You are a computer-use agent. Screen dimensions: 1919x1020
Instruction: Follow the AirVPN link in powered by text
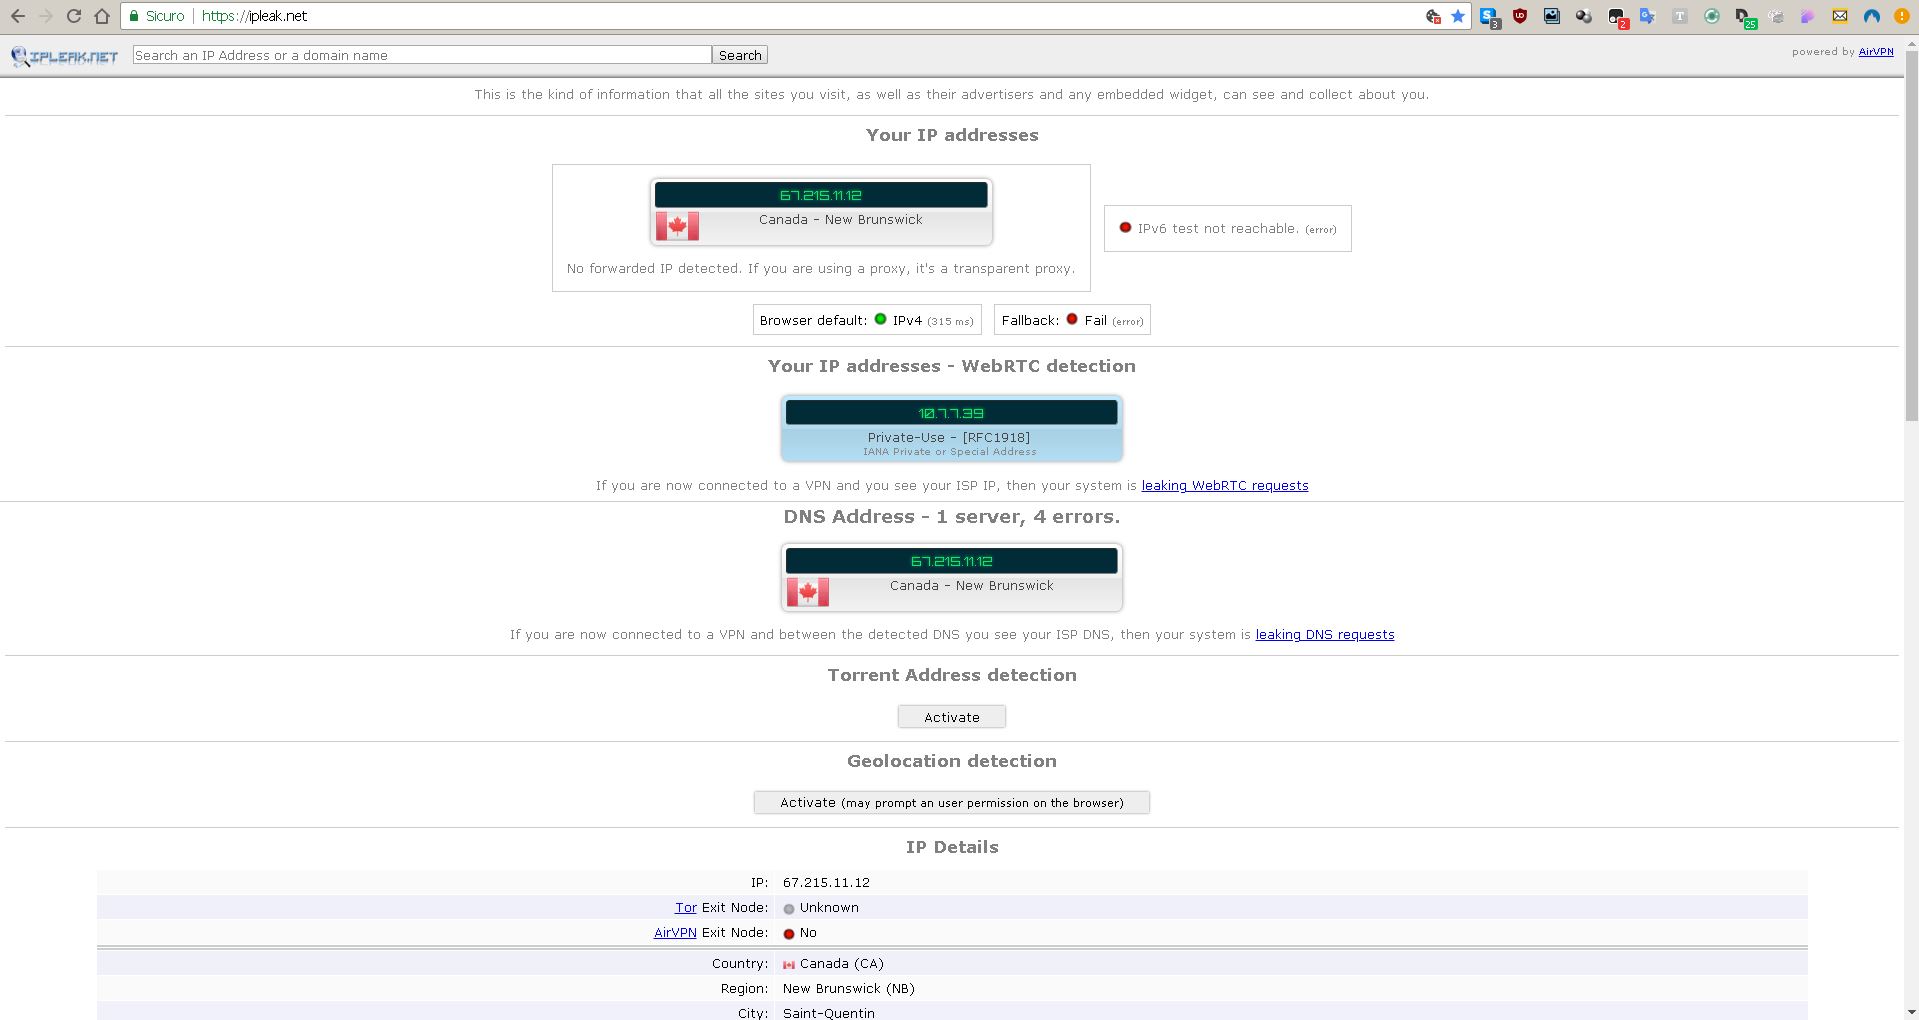[1876, 52]
